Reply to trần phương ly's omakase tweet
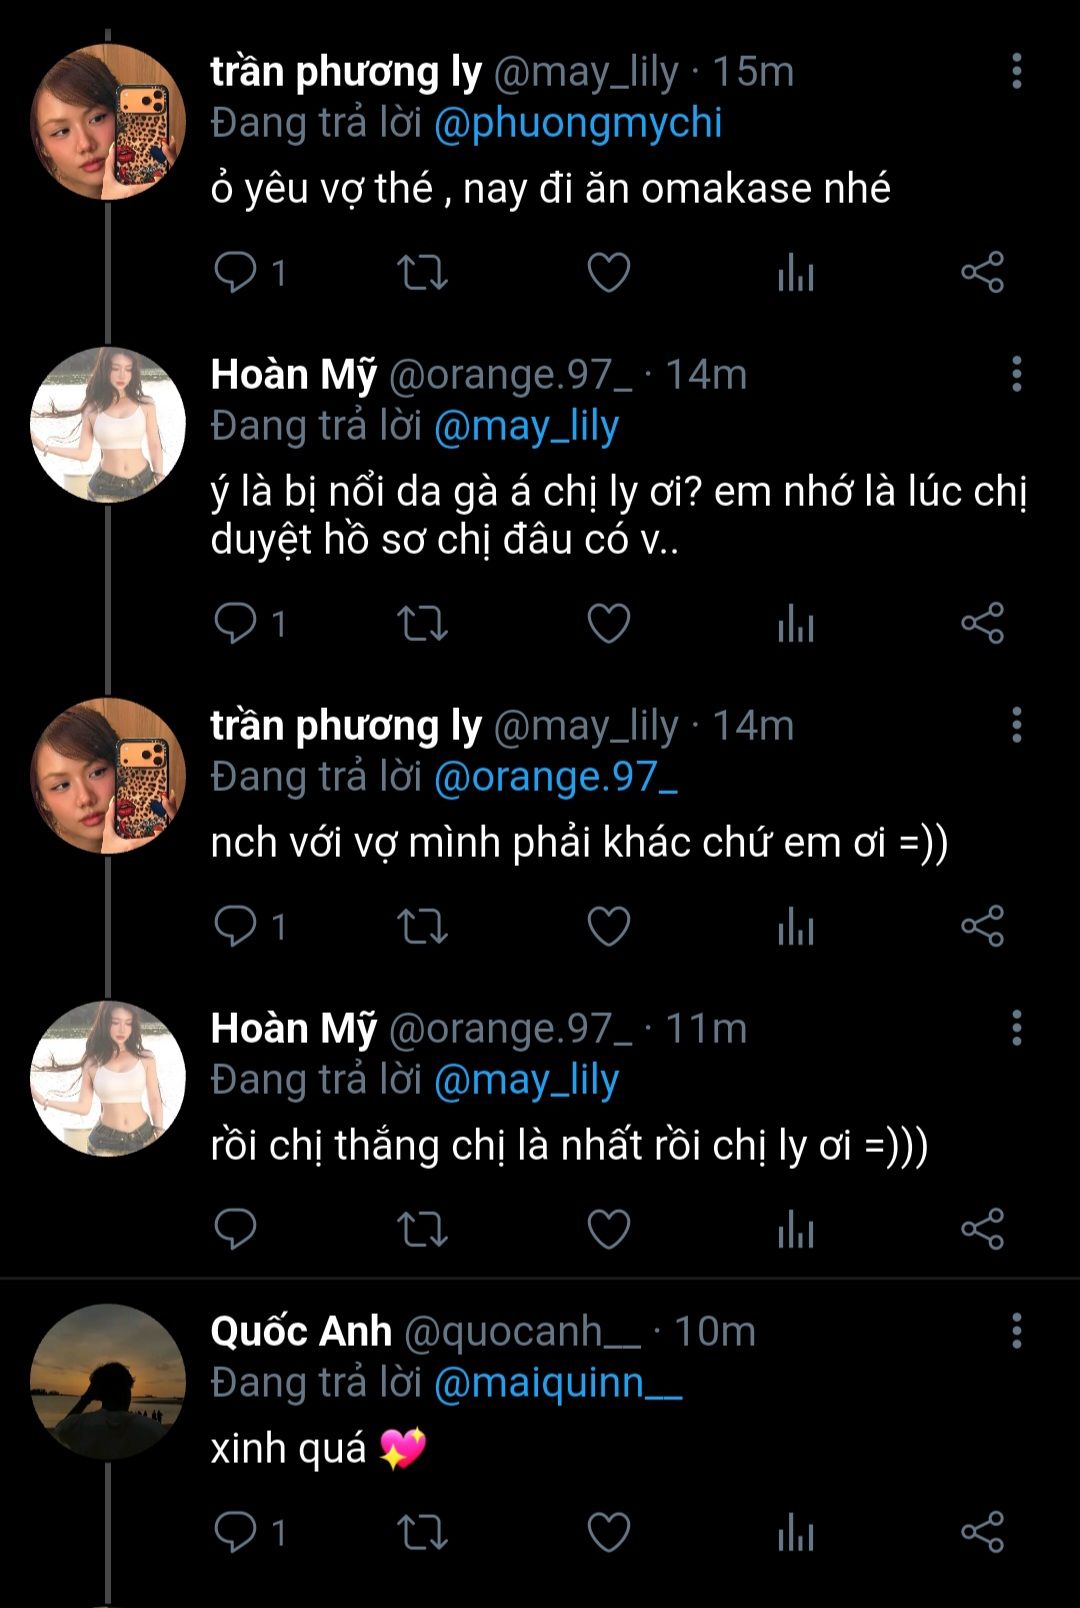 (x=236, y=272)
